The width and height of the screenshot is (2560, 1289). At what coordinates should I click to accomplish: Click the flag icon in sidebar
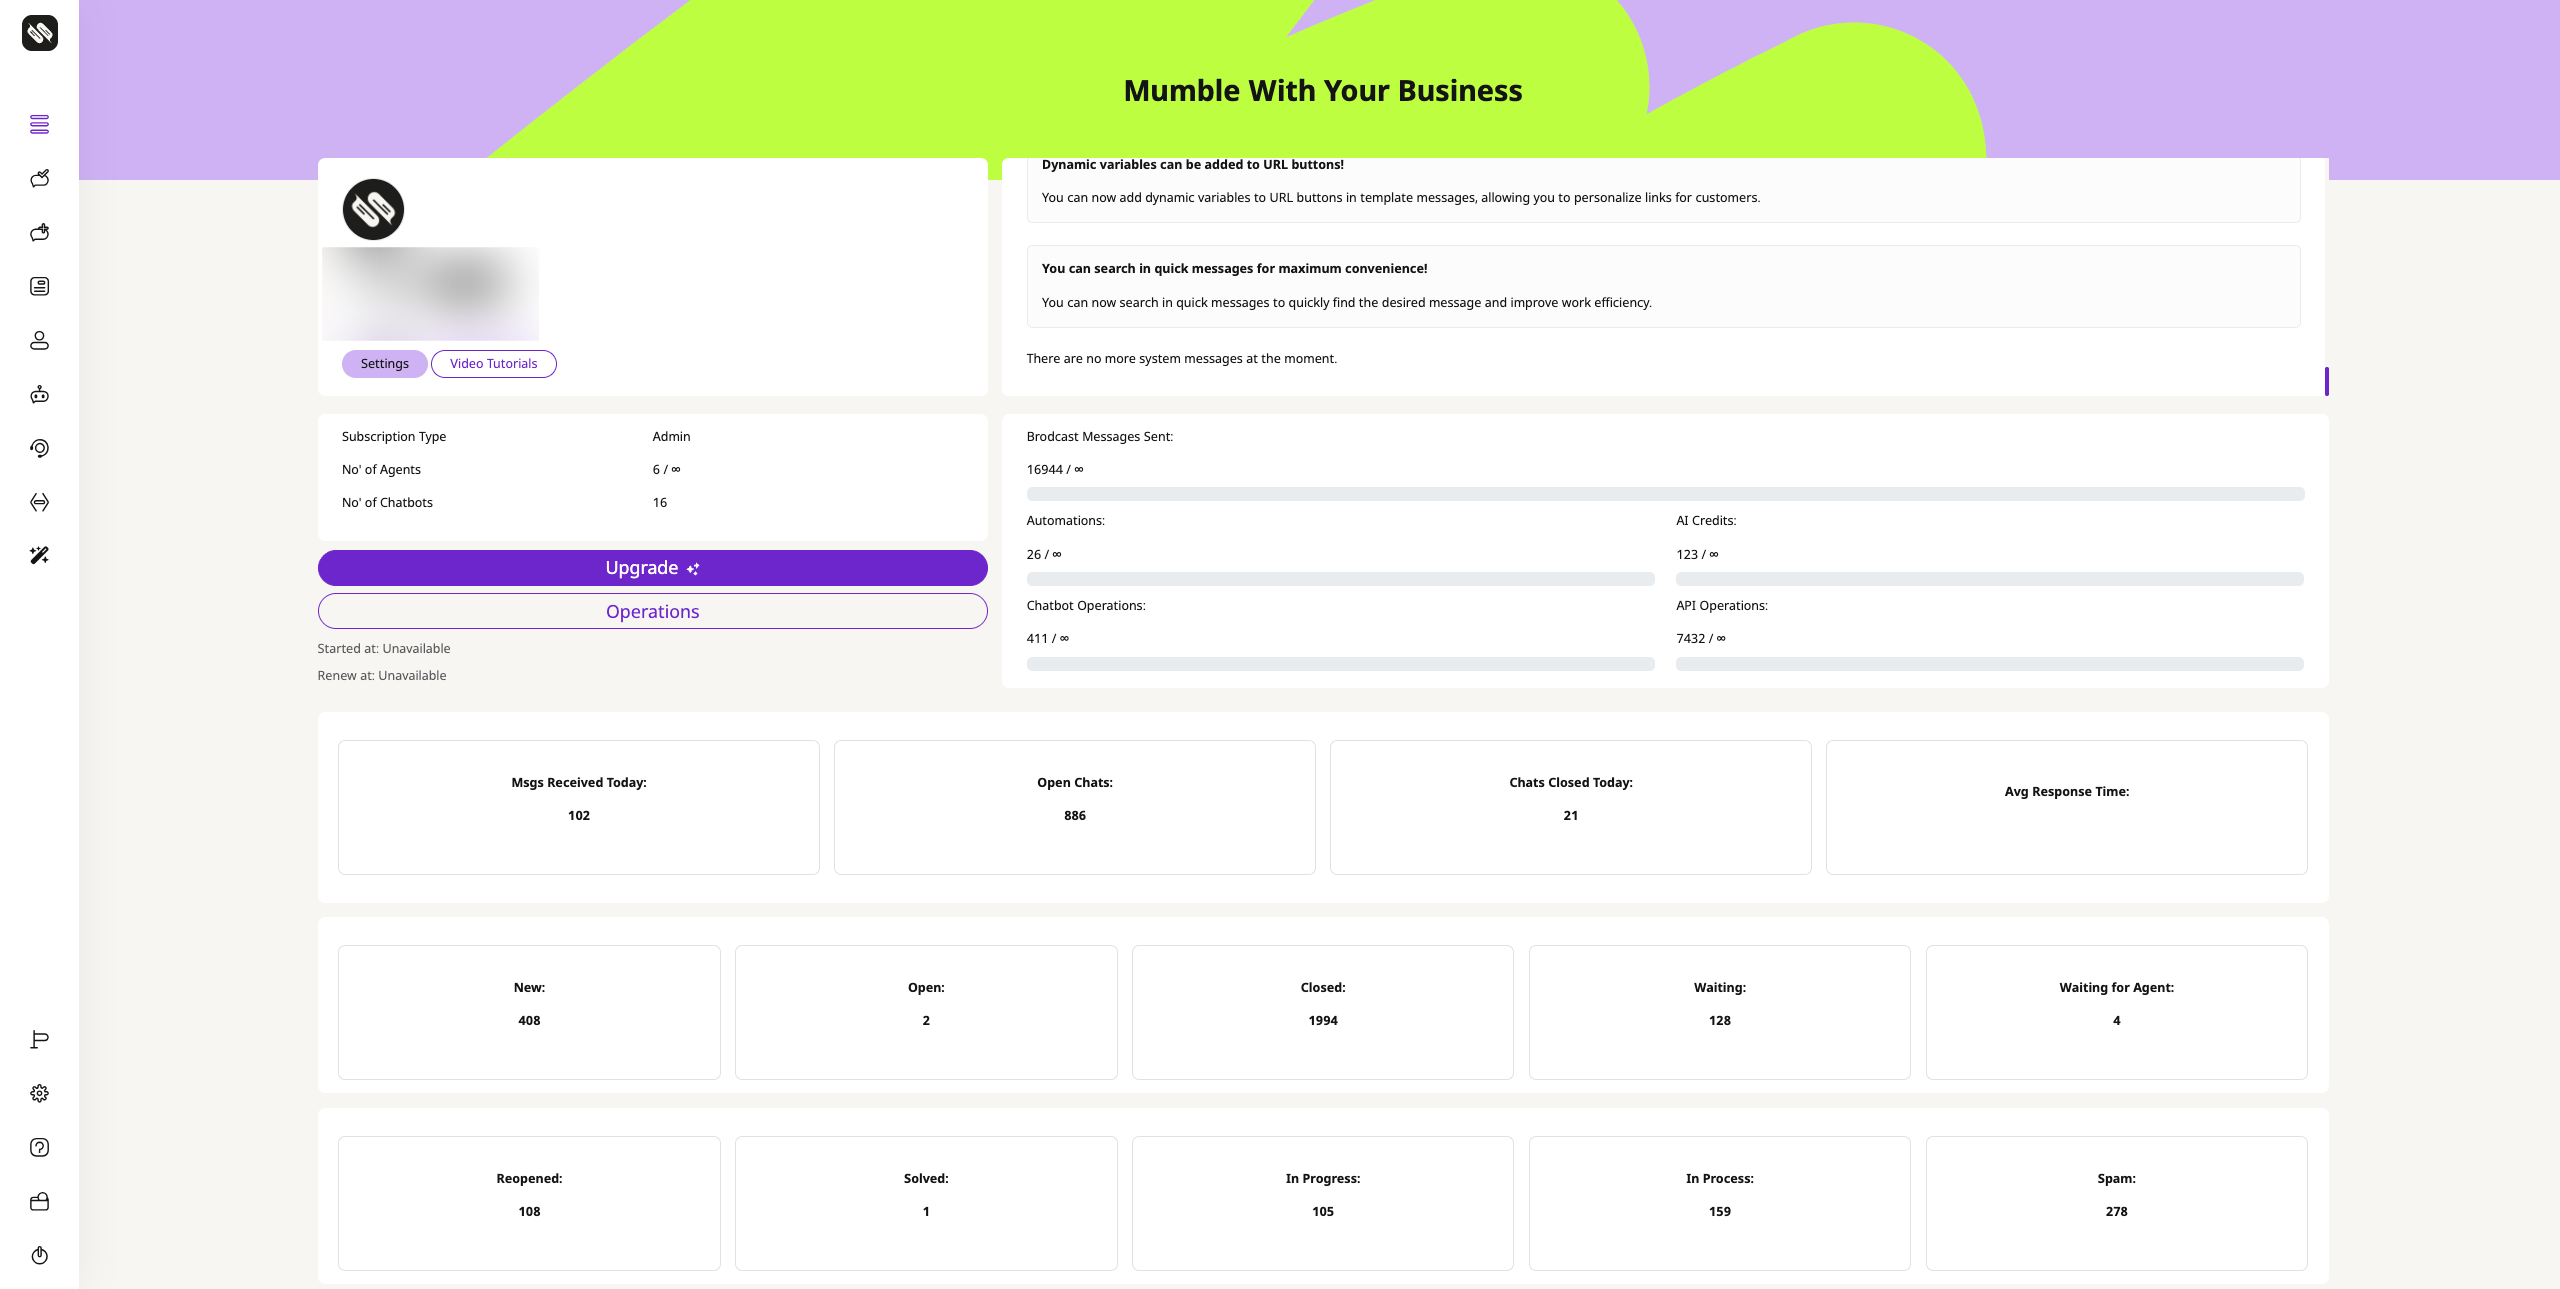point(39,1040)
